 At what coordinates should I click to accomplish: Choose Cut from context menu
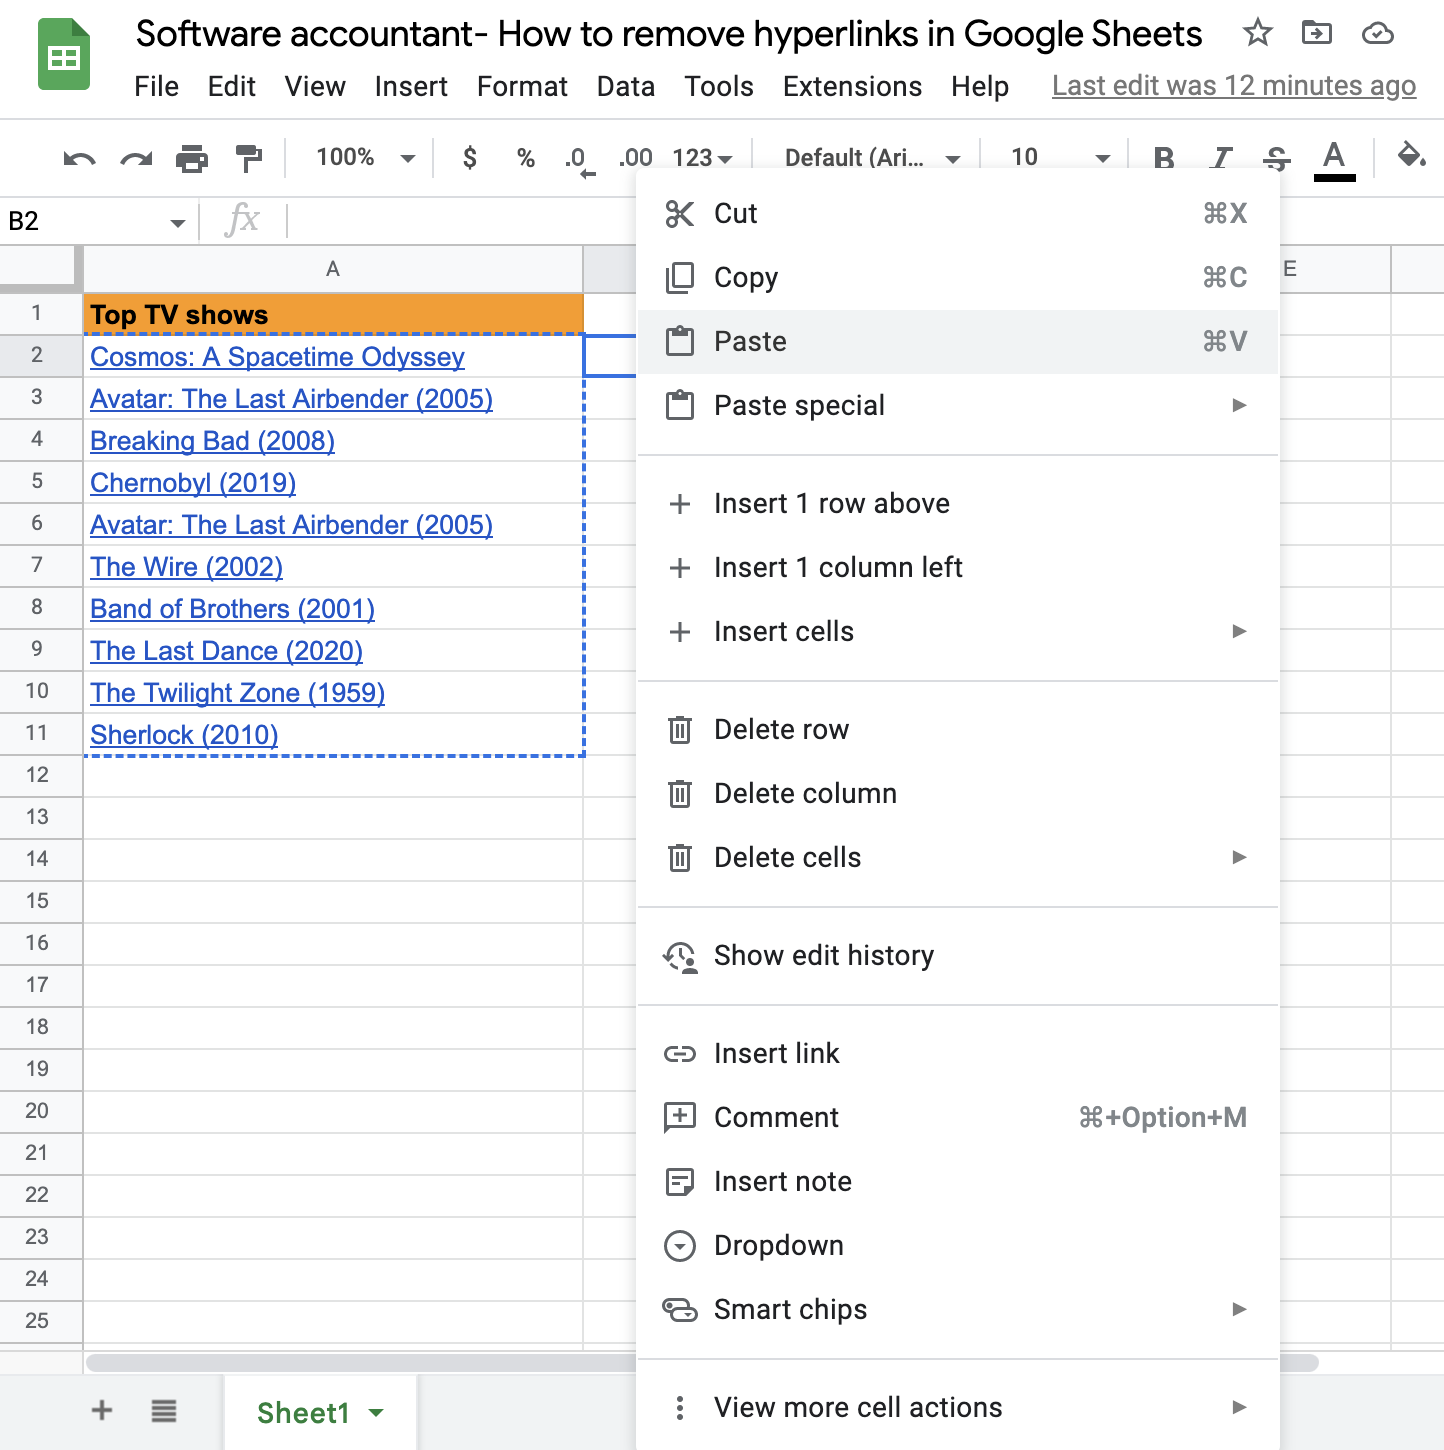(x=958, y=214)
